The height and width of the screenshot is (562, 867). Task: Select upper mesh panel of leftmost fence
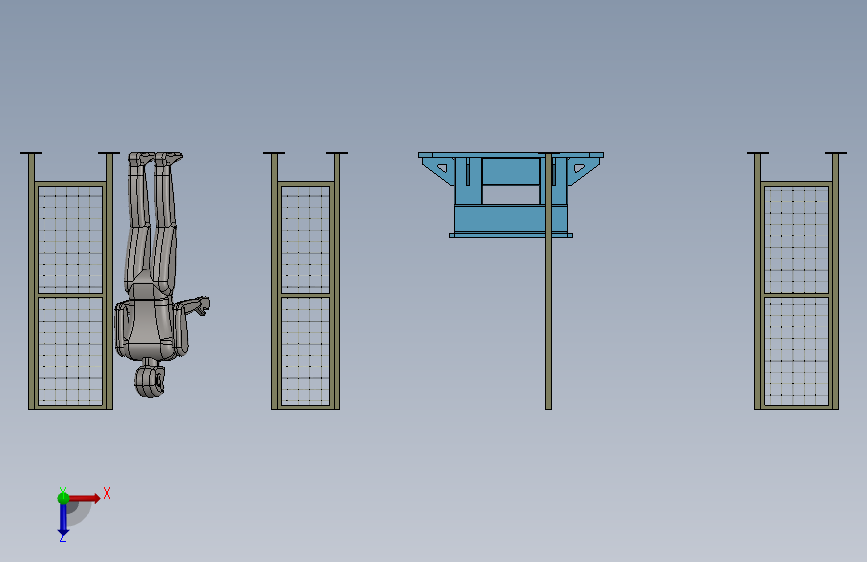pos(70,240)
